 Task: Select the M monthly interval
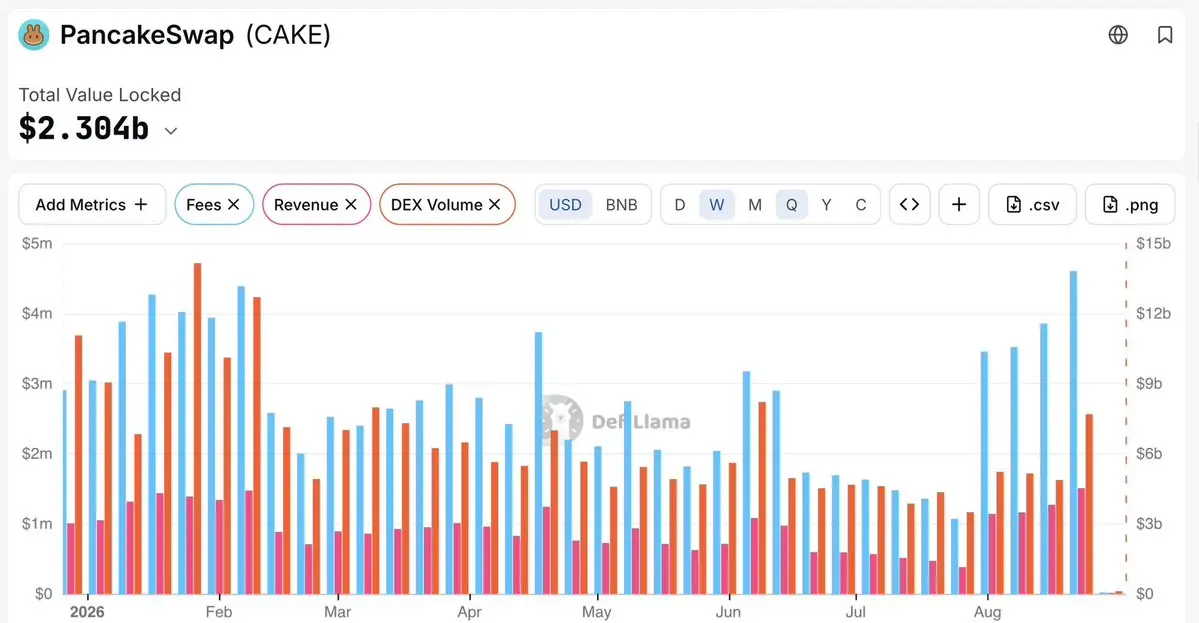755,205
